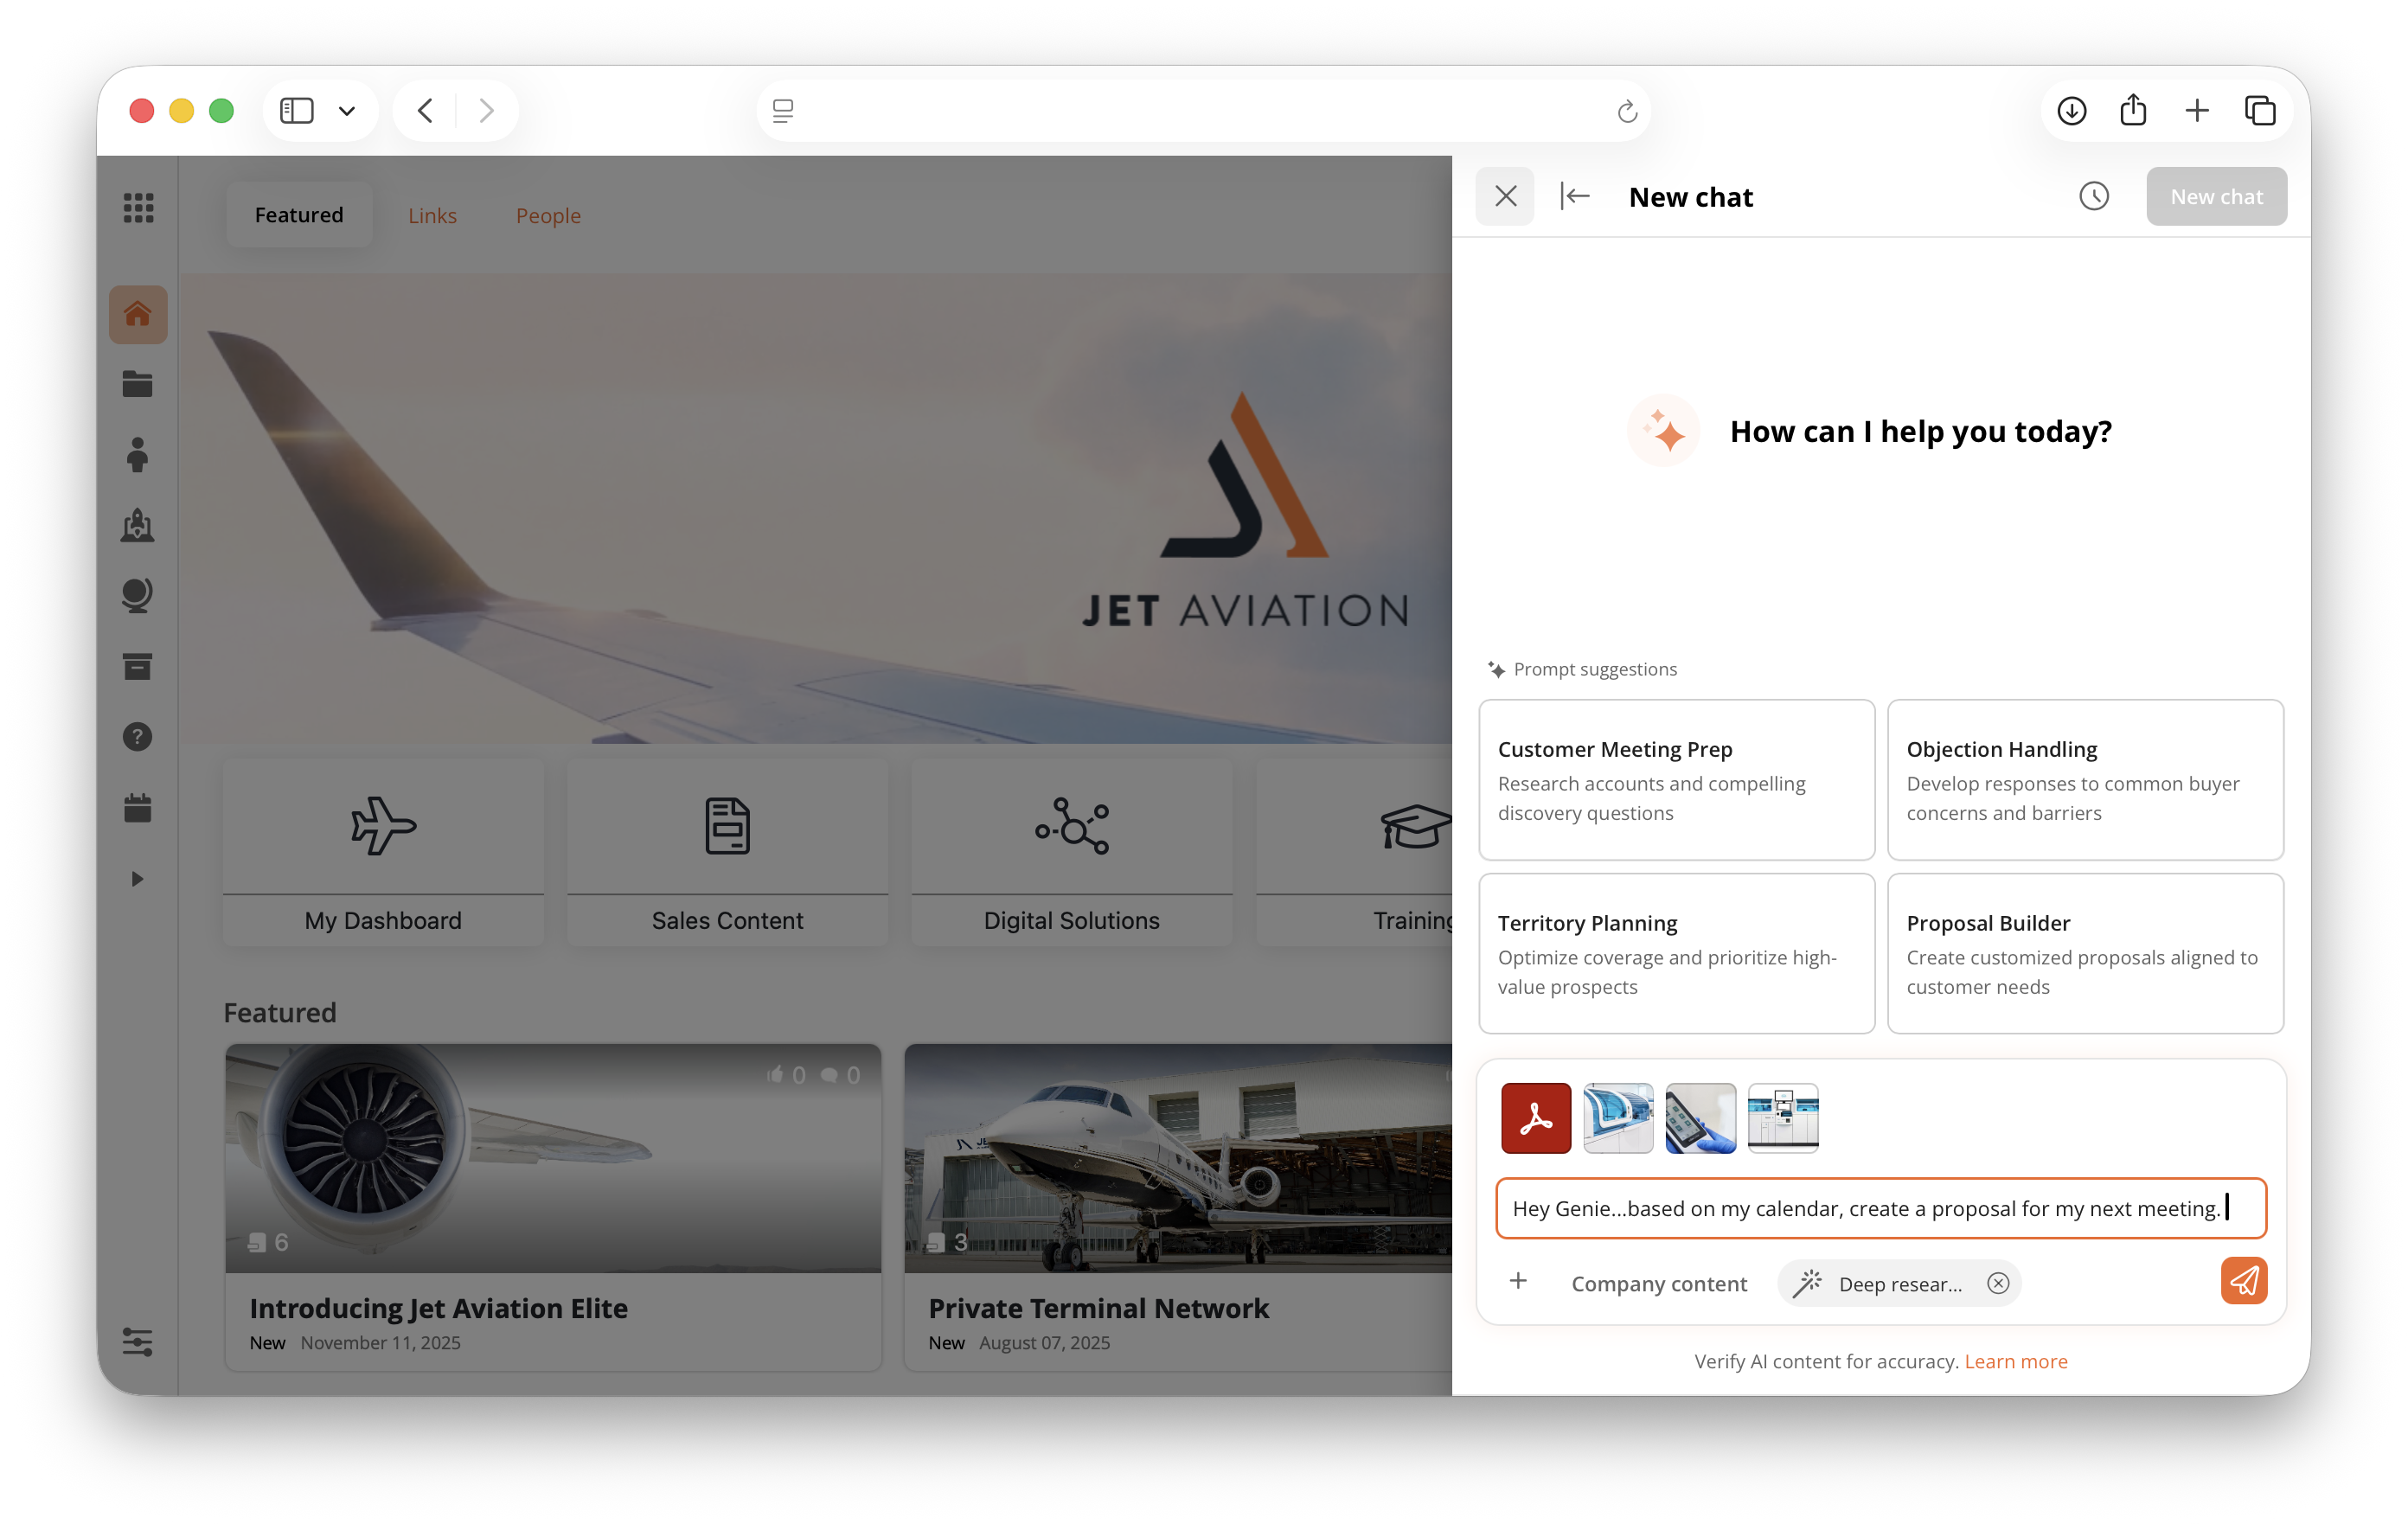Click the filter sliders icon at sidebar bottom

[x=138, y=1341]
